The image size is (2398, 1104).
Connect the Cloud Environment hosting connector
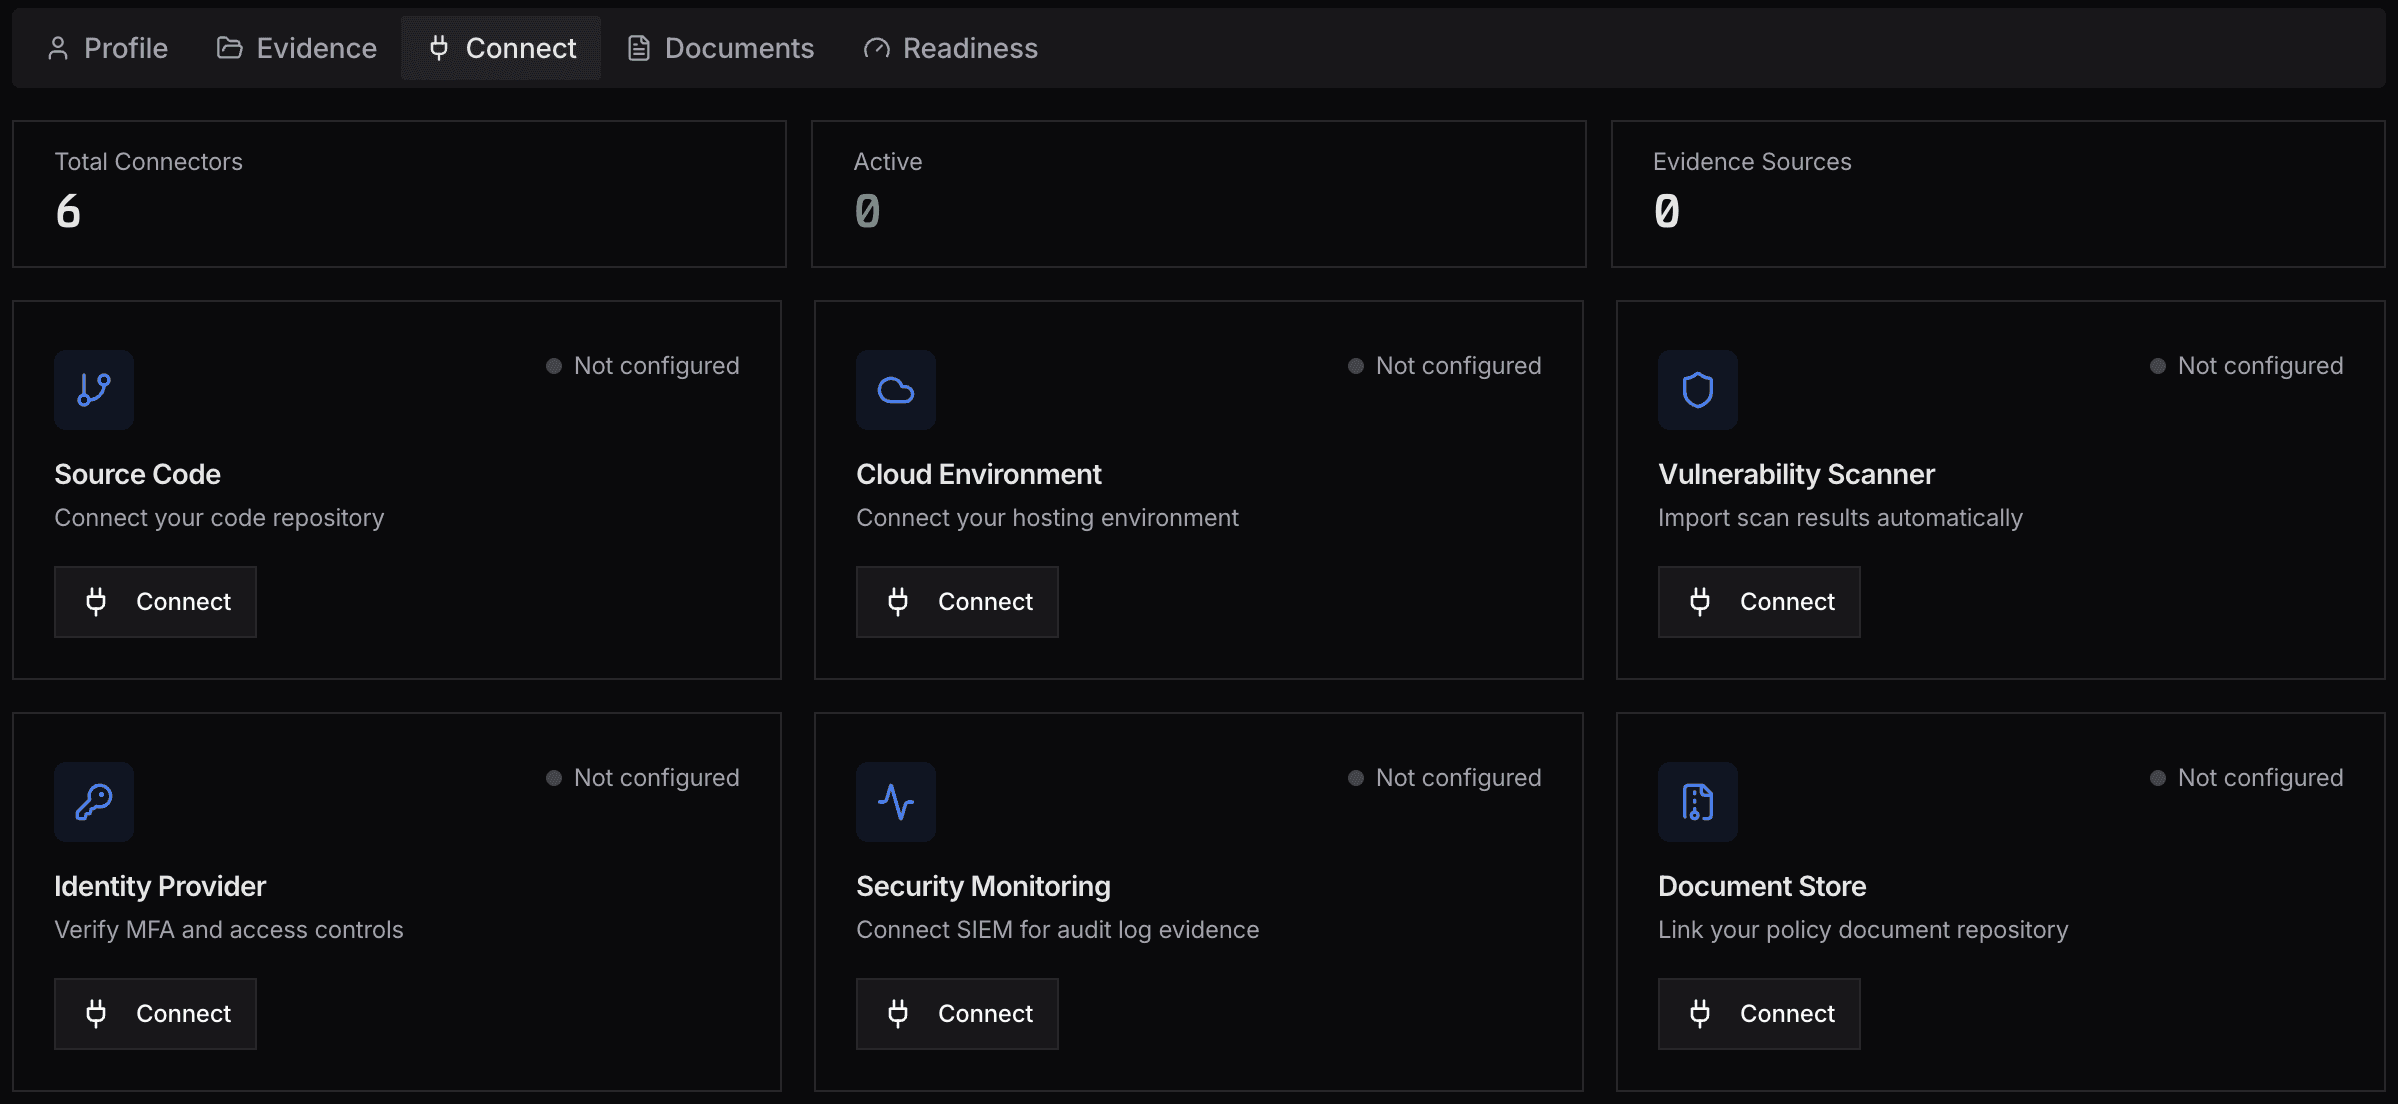click(x=957, y=601)
